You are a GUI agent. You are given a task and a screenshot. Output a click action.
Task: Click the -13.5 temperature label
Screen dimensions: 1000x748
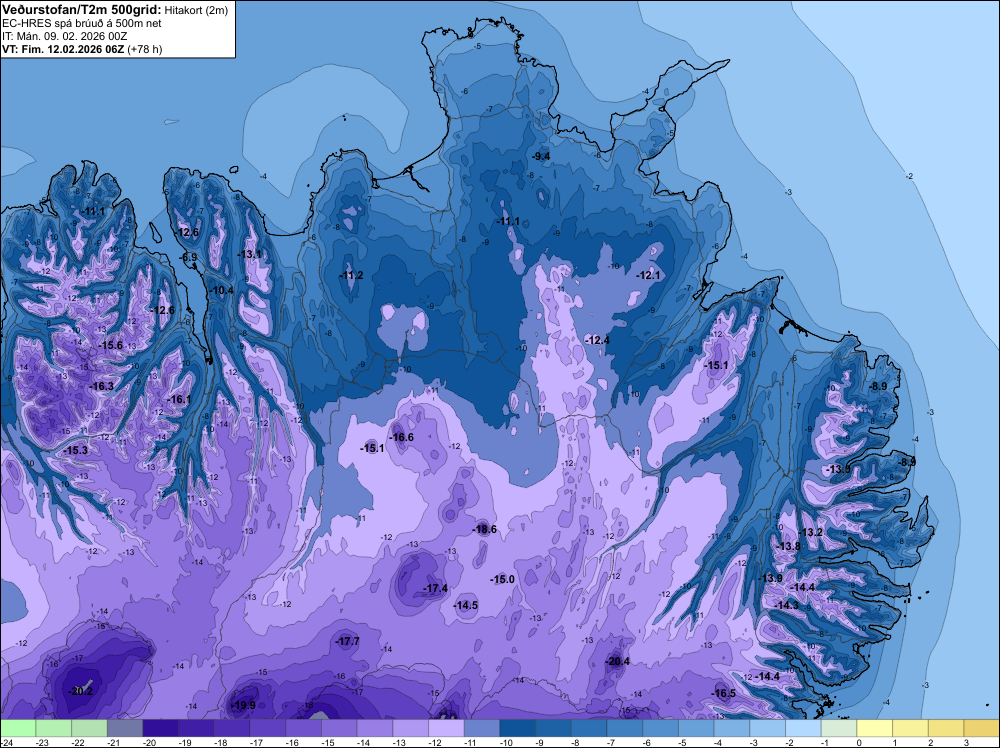838,469
